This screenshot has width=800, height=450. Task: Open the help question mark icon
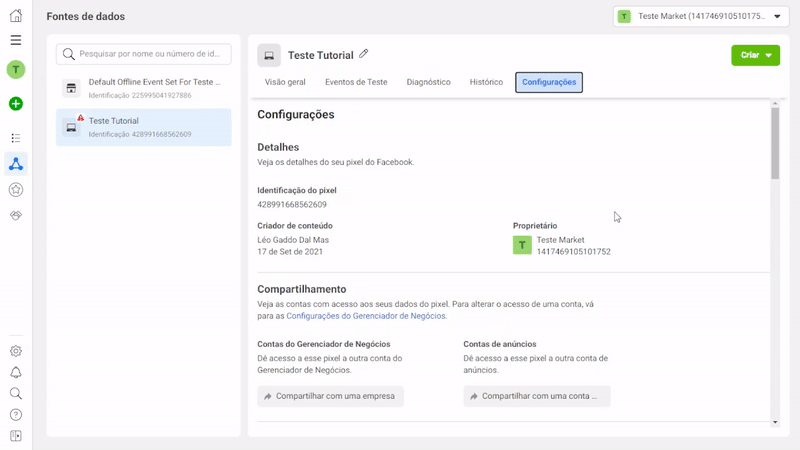[x=15, y=415]
